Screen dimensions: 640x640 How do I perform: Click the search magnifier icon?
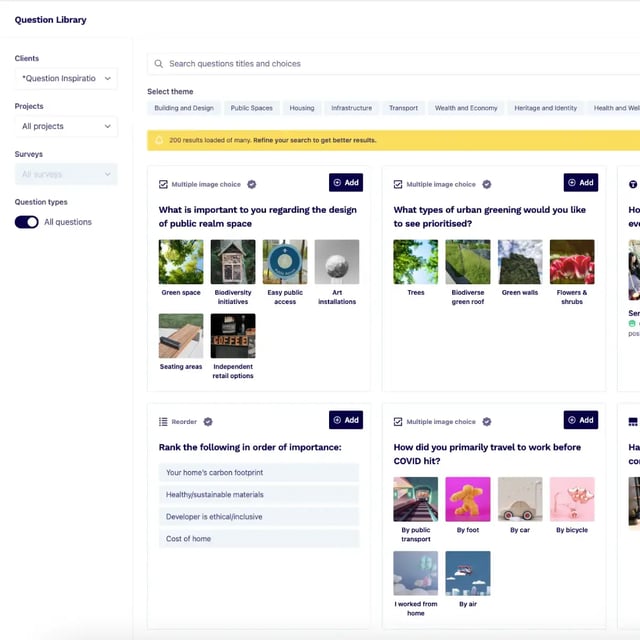click(x=158, y=64)
